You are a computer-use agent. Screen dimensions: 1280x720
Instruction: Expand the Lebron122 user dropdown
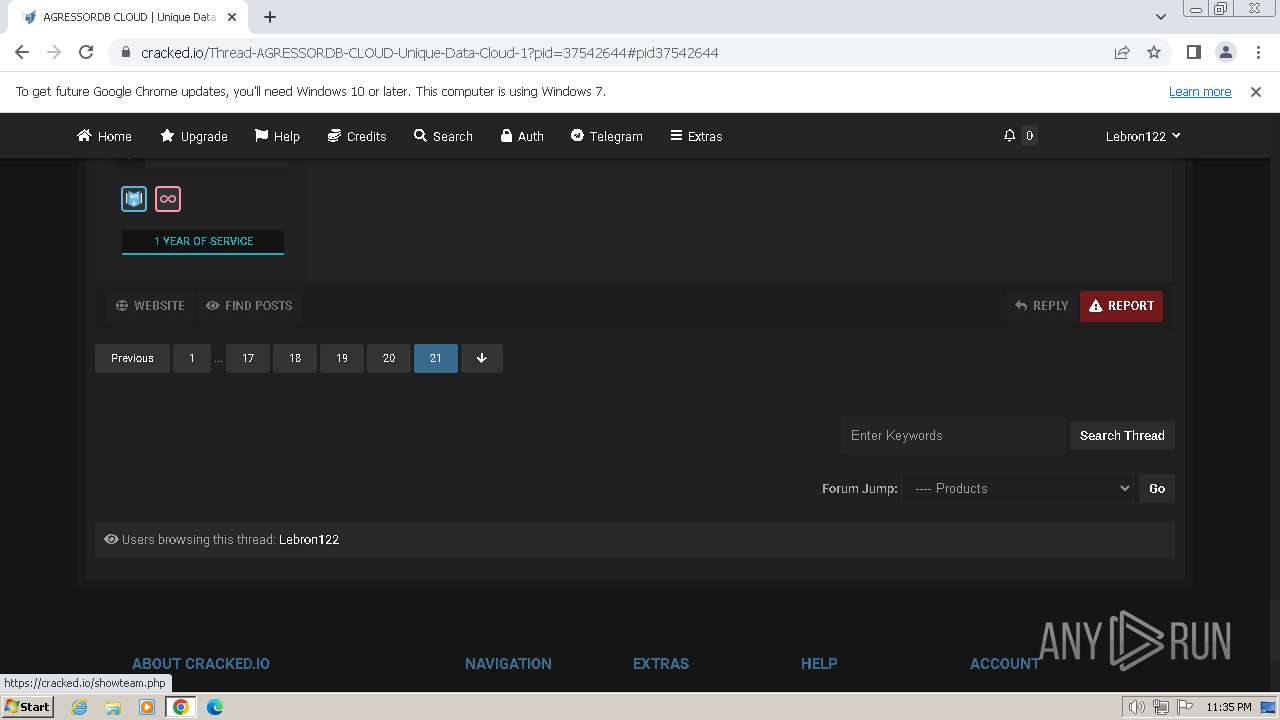tap(1143, 136)
